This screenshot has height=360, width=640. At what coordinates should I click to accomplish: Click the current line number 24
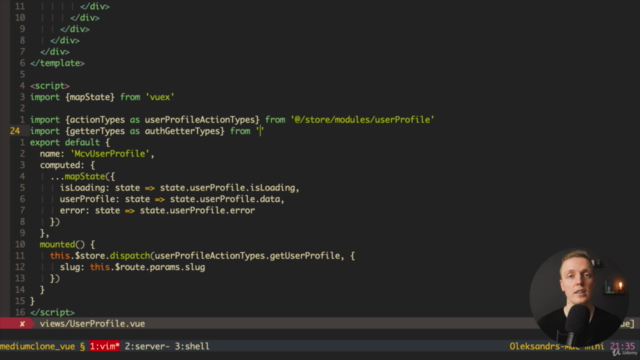[x=15, y=131]
